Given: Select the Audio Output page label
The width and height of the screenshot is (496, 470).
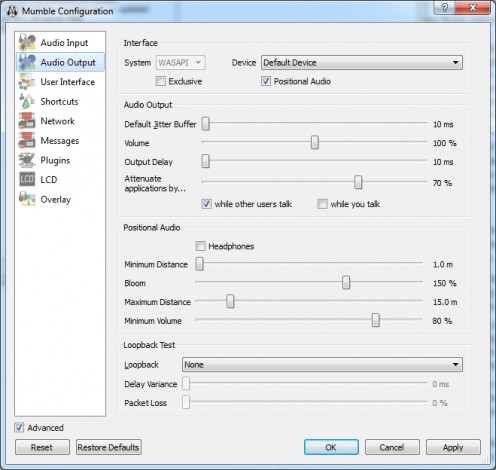Looking at the screenshot, I should click(x=68, y=62).
